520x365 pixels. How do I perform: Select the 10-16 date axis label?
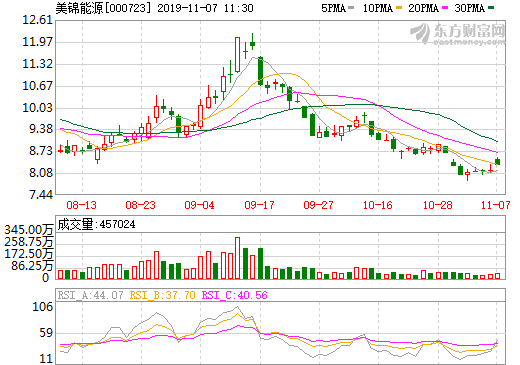pyautogui.click(x=378, y=205)
